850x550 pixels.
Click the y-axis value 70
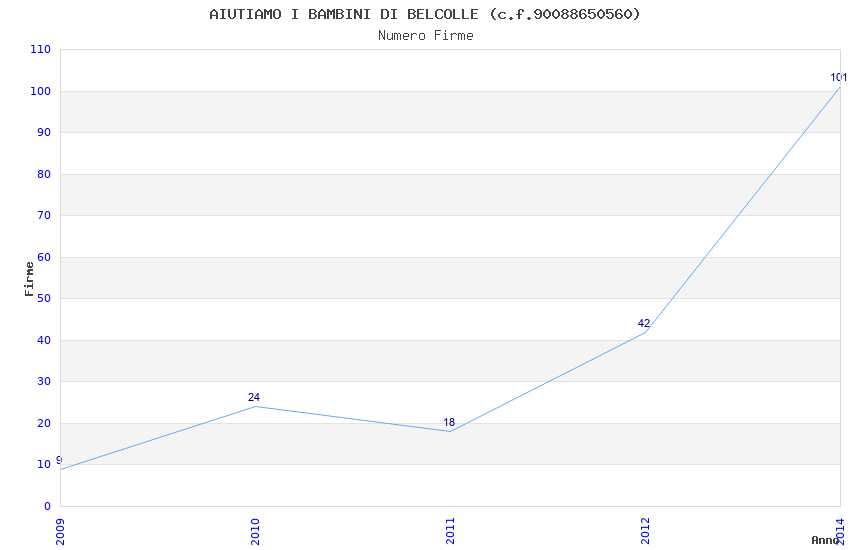click(x=44, y=215)
